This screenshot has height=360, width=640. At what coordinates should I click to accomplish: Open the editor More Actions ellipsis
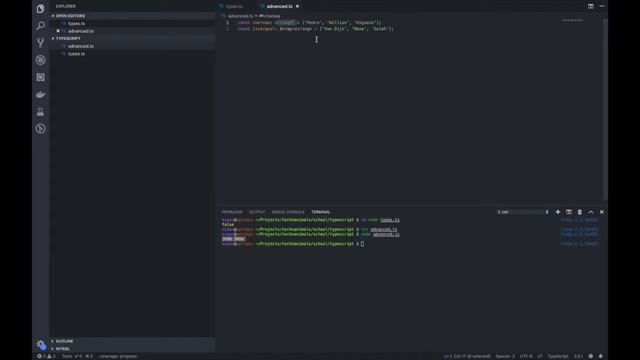click(602, 6)
